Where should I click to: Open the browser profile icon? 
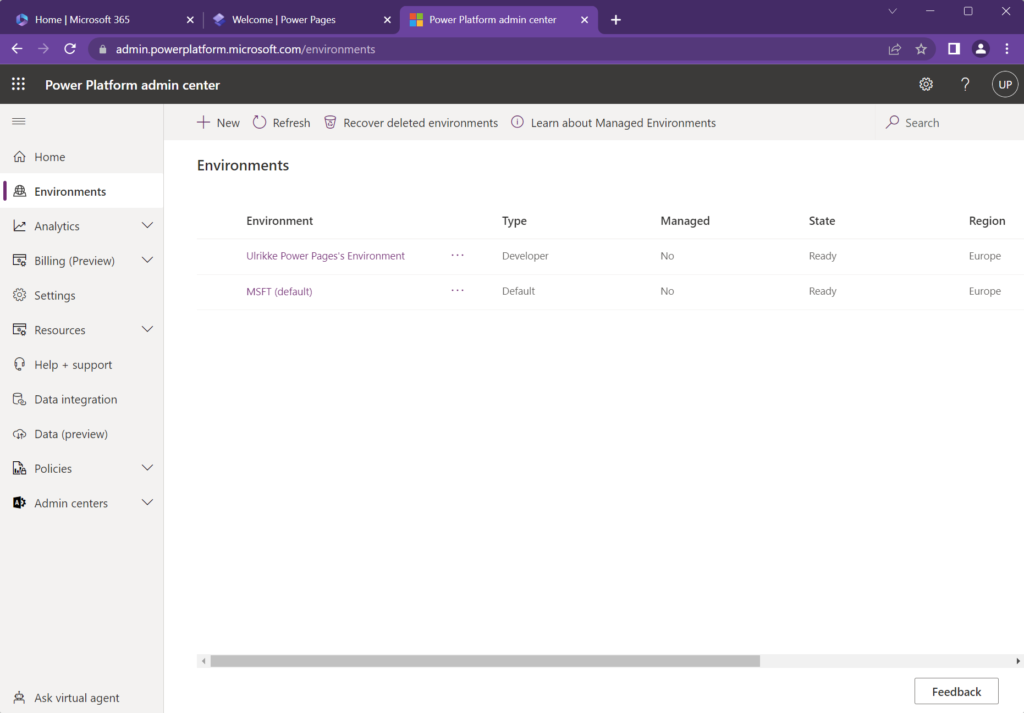point(980,49)
